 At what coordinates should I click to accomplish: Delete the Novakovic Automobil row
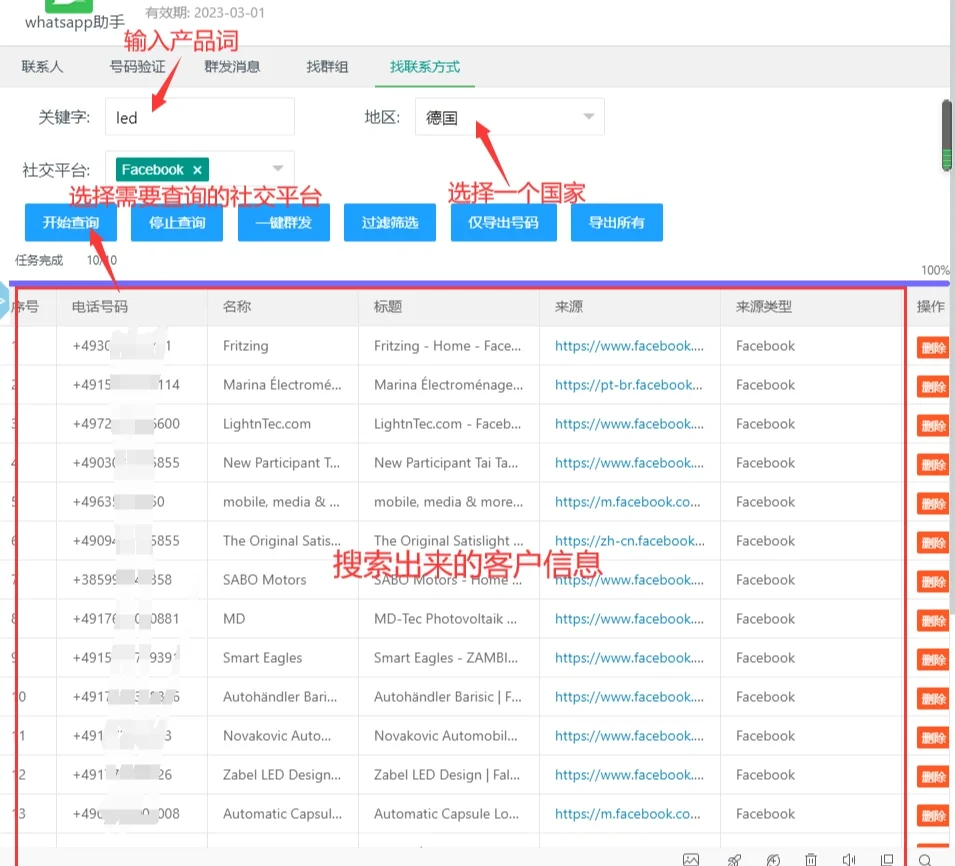pos(932,738)
